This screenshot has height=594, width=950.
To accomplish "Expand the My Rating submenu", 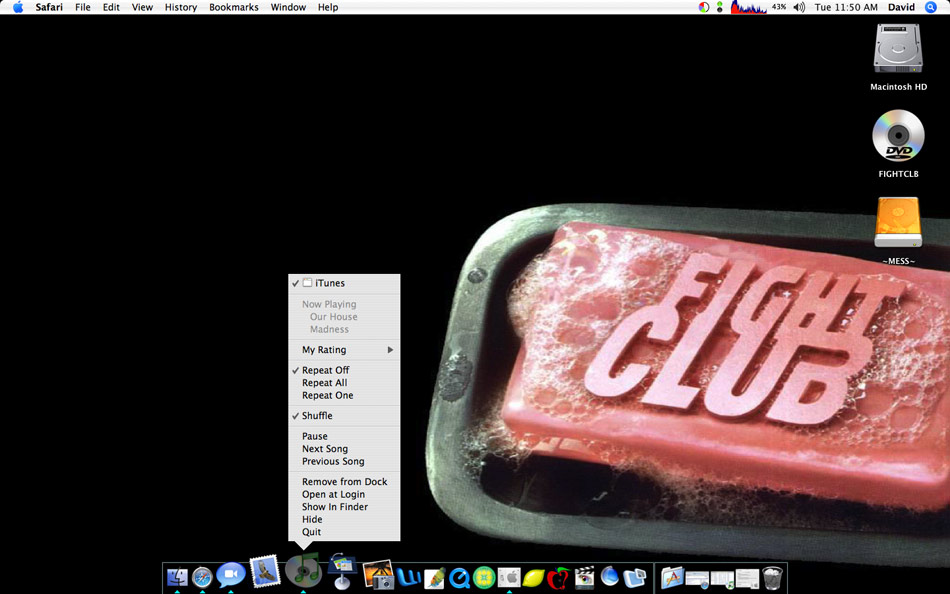I will pos(344,350).
